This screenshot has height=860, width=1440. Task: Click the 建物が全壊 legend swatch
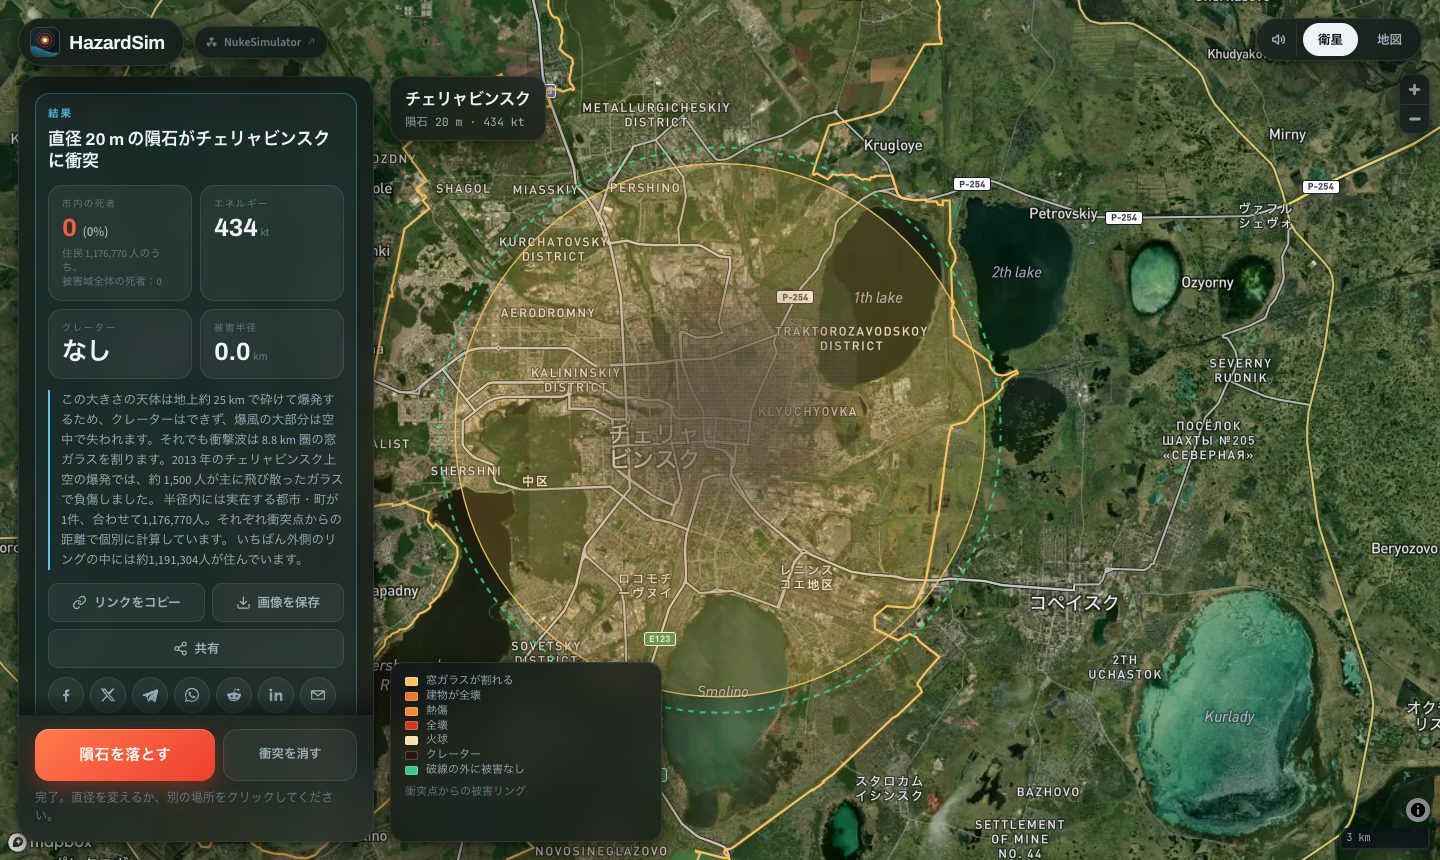click(x=411, y=696)
